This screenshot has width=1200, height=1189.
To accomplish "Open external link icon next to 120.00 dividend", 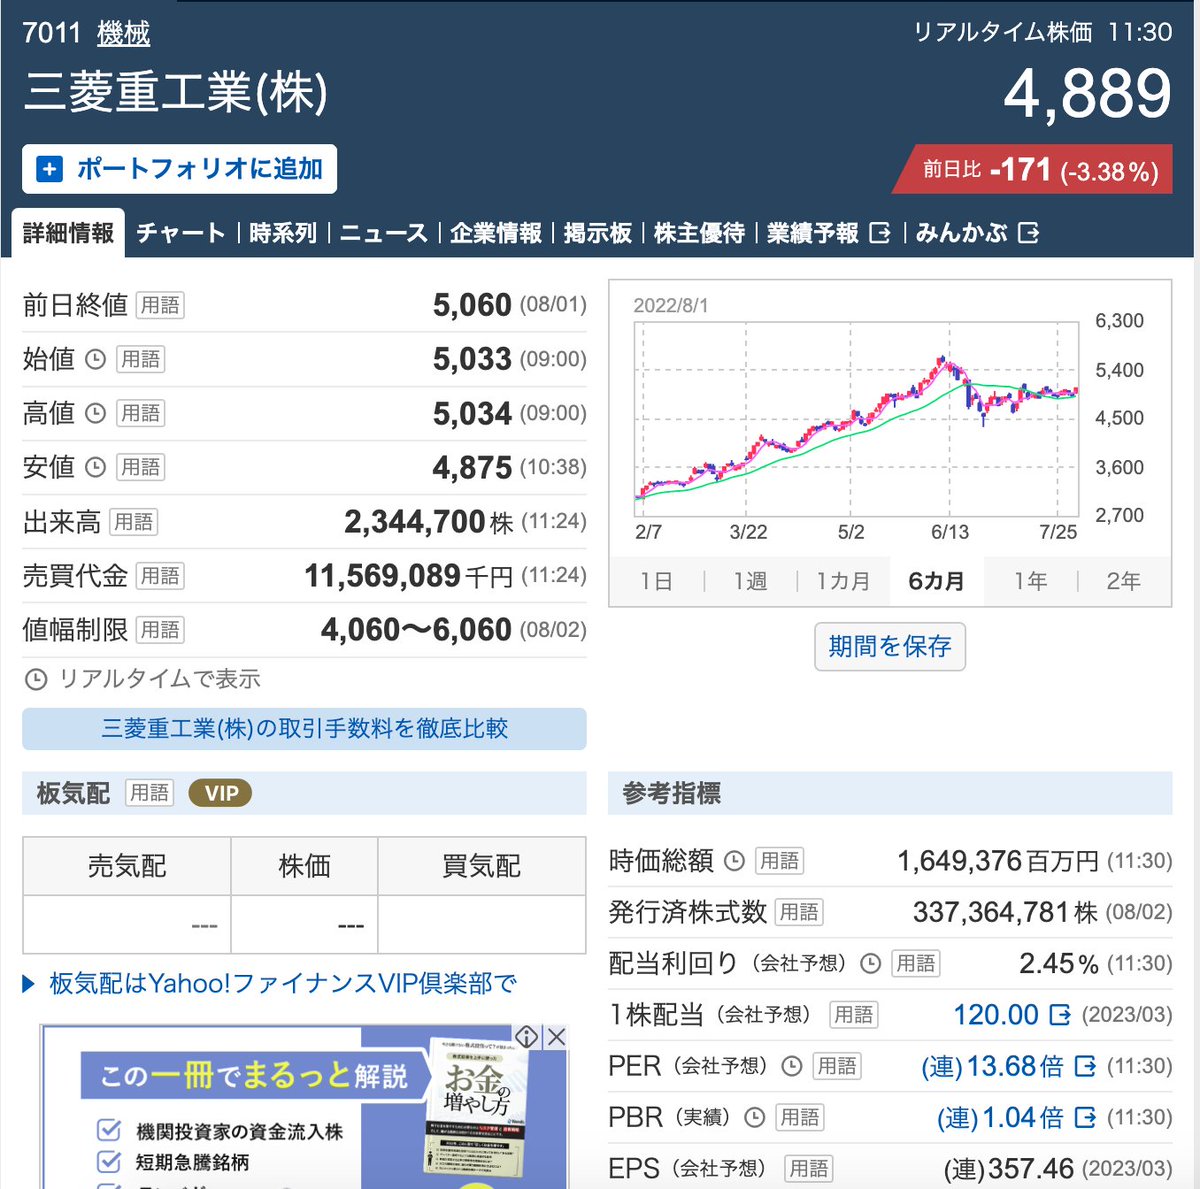I will [x=1060, y=1015].
